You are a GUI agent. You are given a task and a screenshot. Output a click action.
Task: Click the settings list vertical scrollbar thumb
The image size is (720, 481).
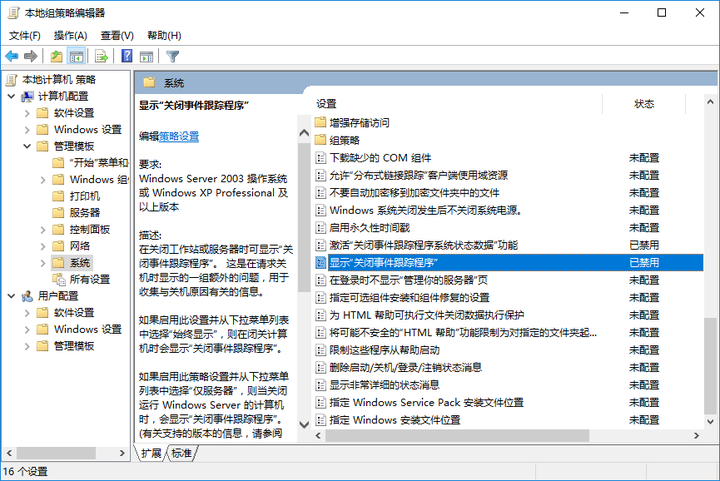pos(710,365)
